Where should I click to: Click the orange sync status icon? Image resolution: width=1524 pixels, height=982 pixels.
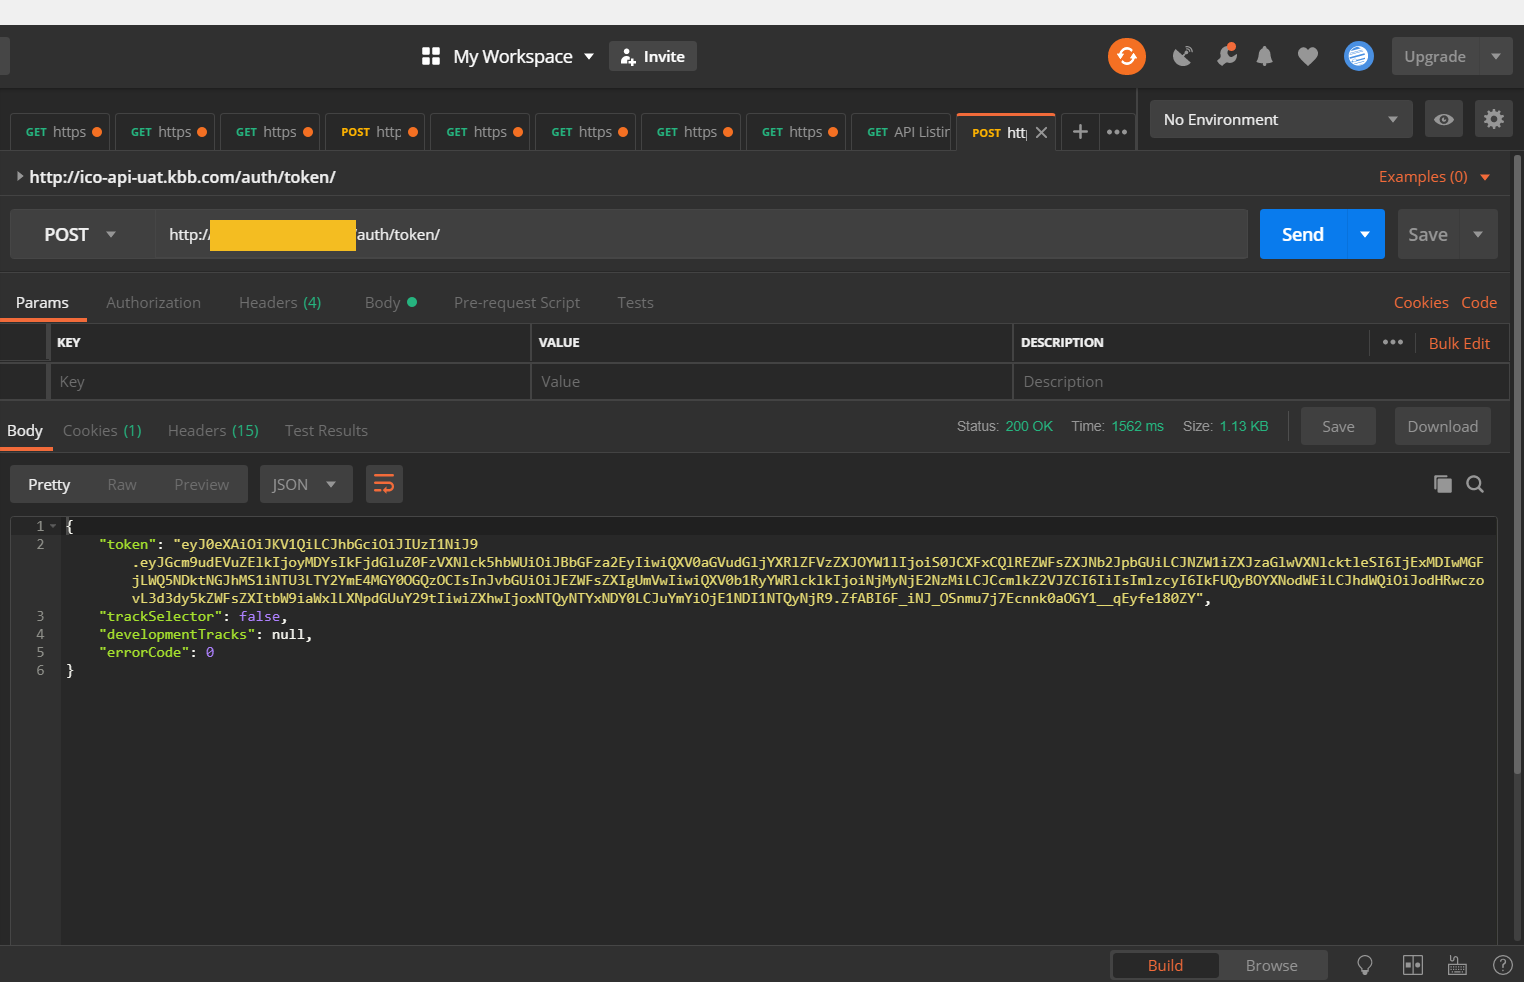[1126, 56]
